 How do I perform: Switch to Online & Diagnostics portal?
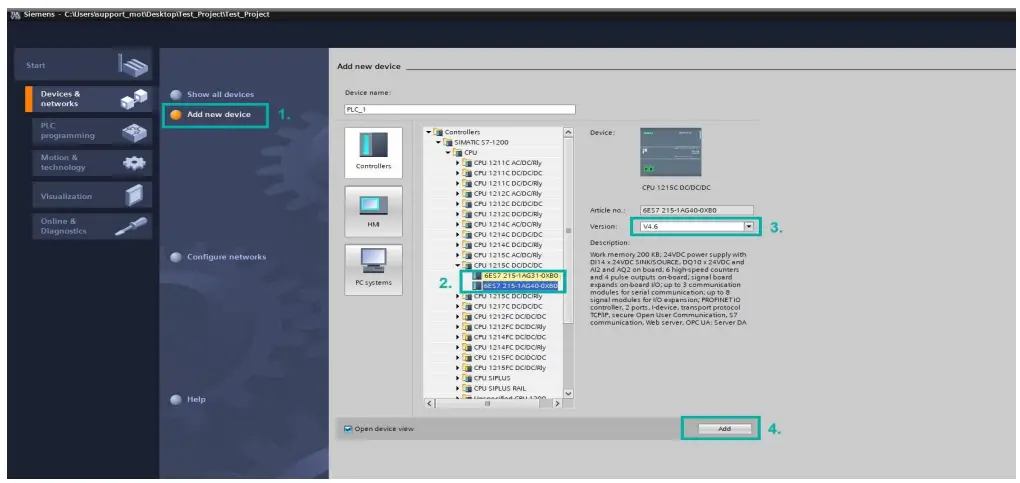[x=92, y=226]
